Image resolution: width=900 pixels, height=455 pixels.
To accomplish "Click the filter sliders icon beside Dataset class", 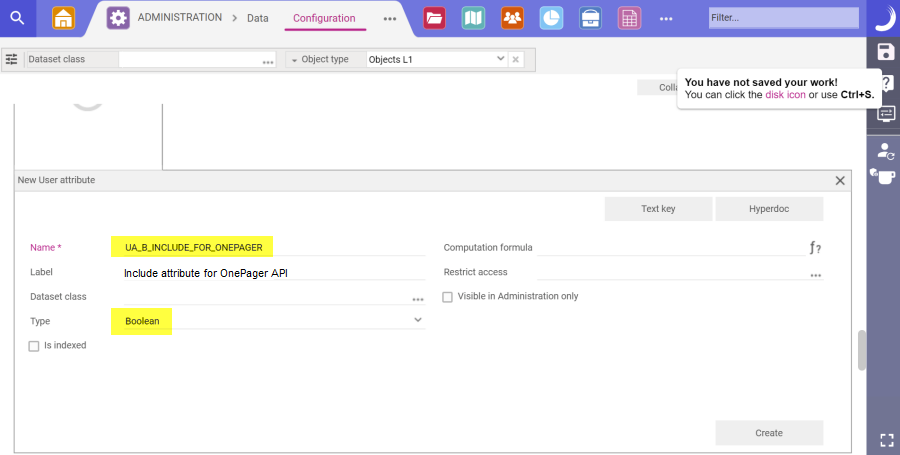I will [11, 59].
